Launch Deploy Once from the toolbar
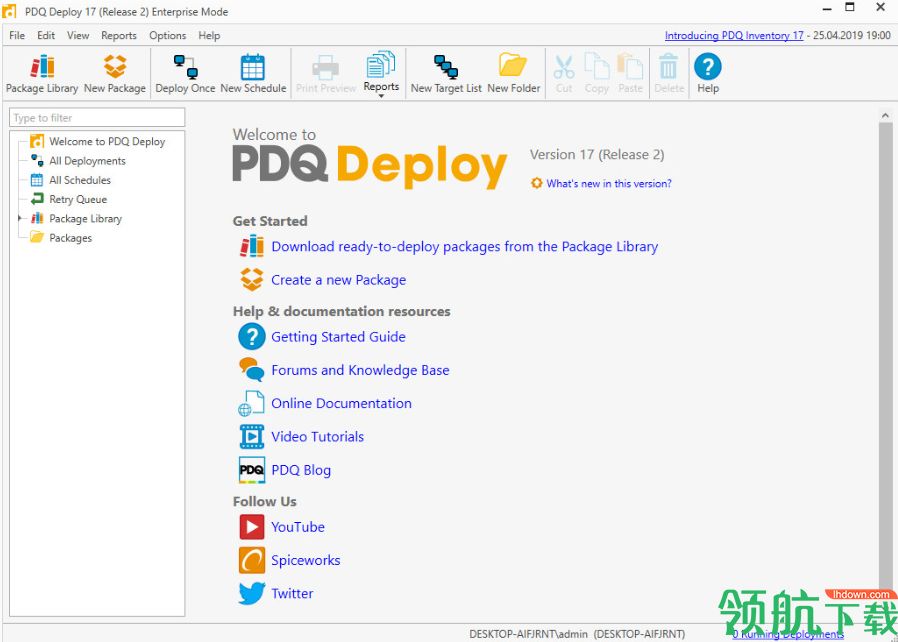The image size is (898, 642). pos(185,74)
